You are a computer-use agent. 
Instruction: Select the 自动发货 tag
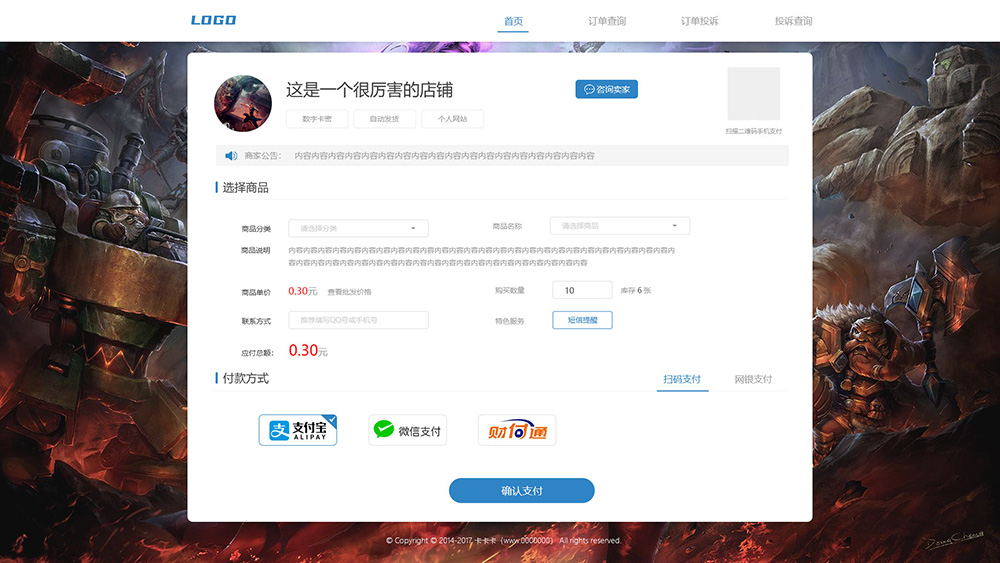[x=385, y=119]
